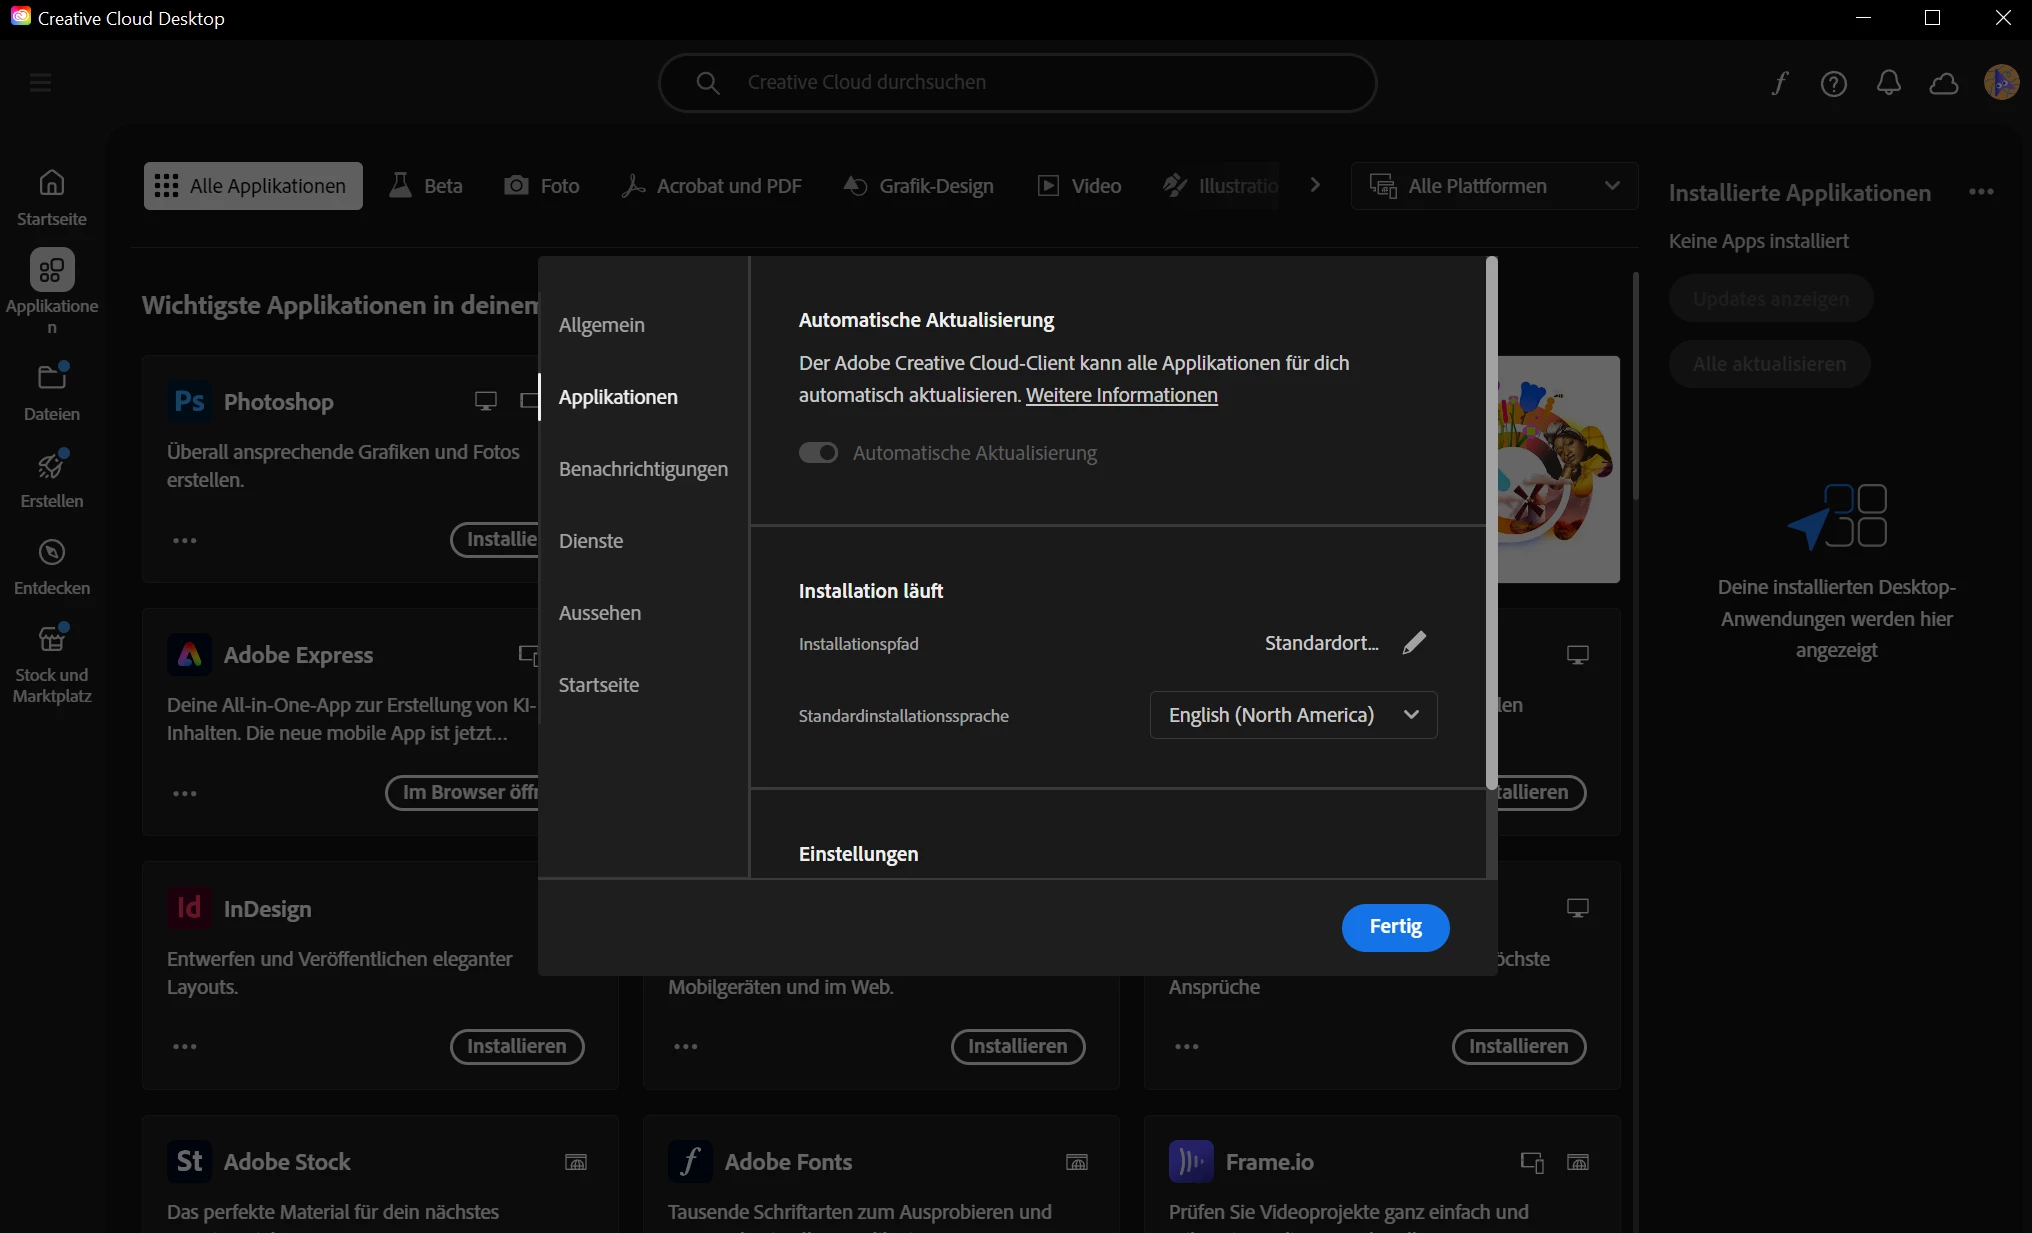Viewport: 2032px width, 1233px height.
Task: Click the settings dialog vertical scrollbar
Action: coord(1491,520)
